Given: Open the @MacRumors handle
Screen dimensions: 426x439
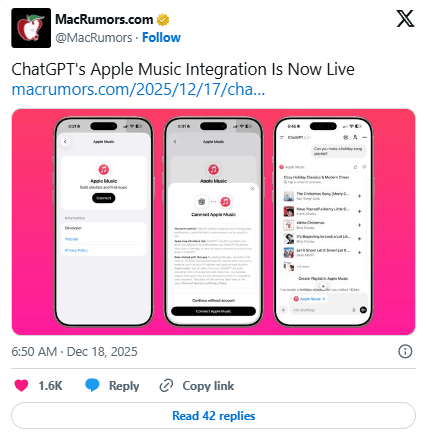Looking at the screenshot, I should tap(94, 38).
